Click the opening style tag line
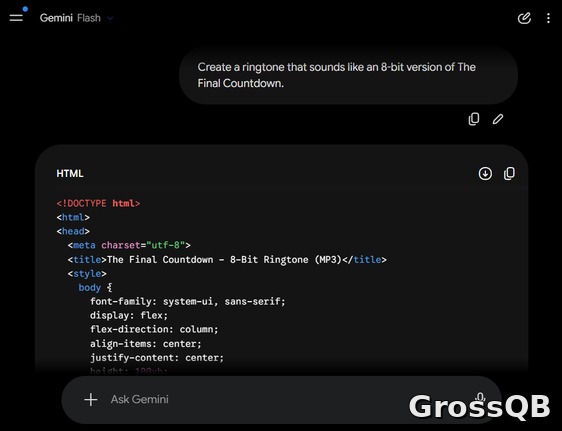 [87, 274]
